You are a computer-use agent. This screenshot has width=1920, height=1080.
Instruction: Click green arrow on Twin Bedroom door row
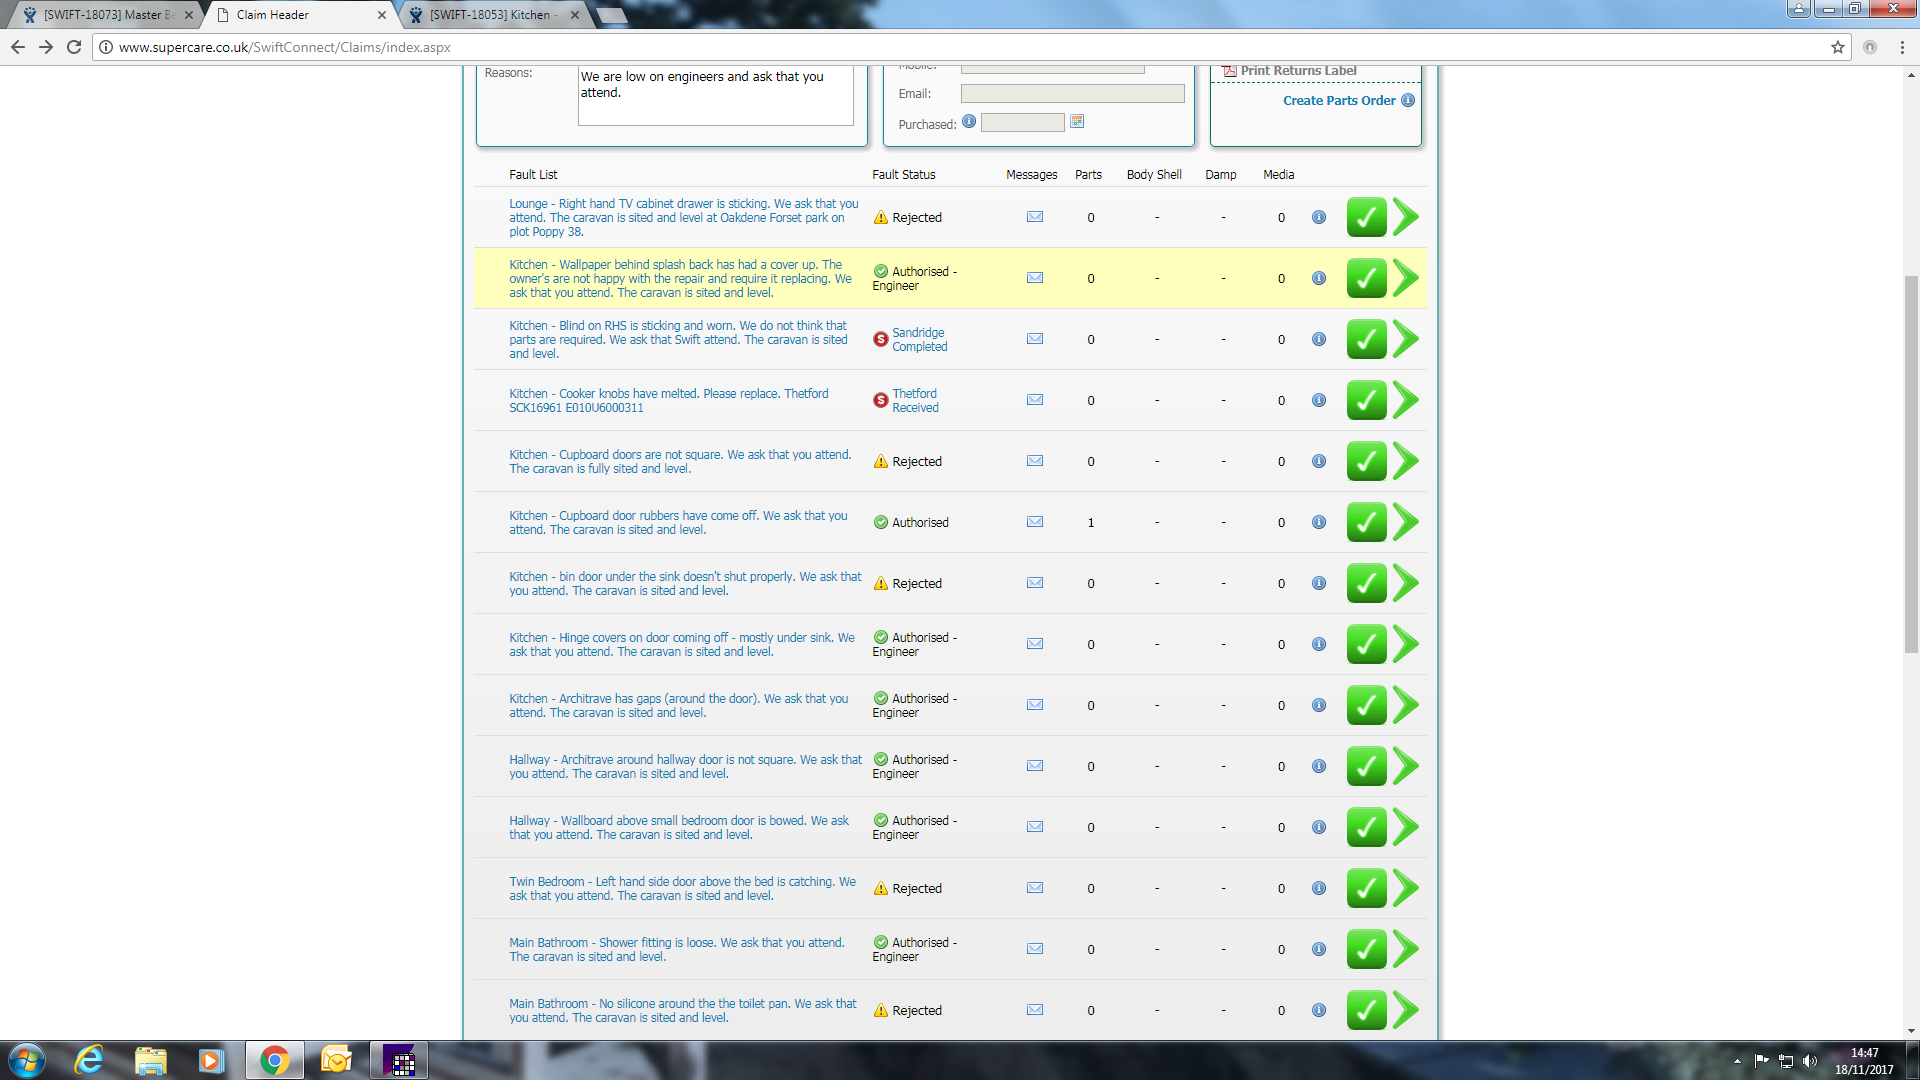[x=1406, y=888]
